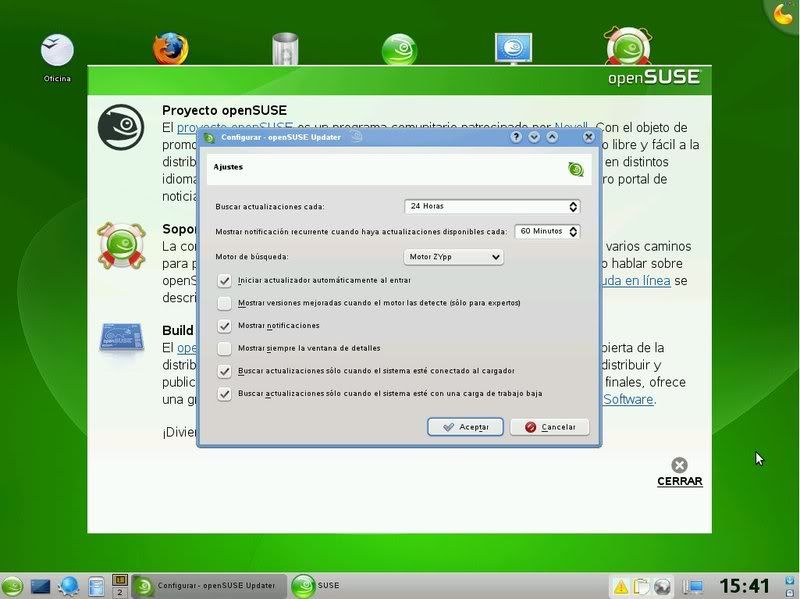Click the show desktop icon in the panel

[41, 586]
